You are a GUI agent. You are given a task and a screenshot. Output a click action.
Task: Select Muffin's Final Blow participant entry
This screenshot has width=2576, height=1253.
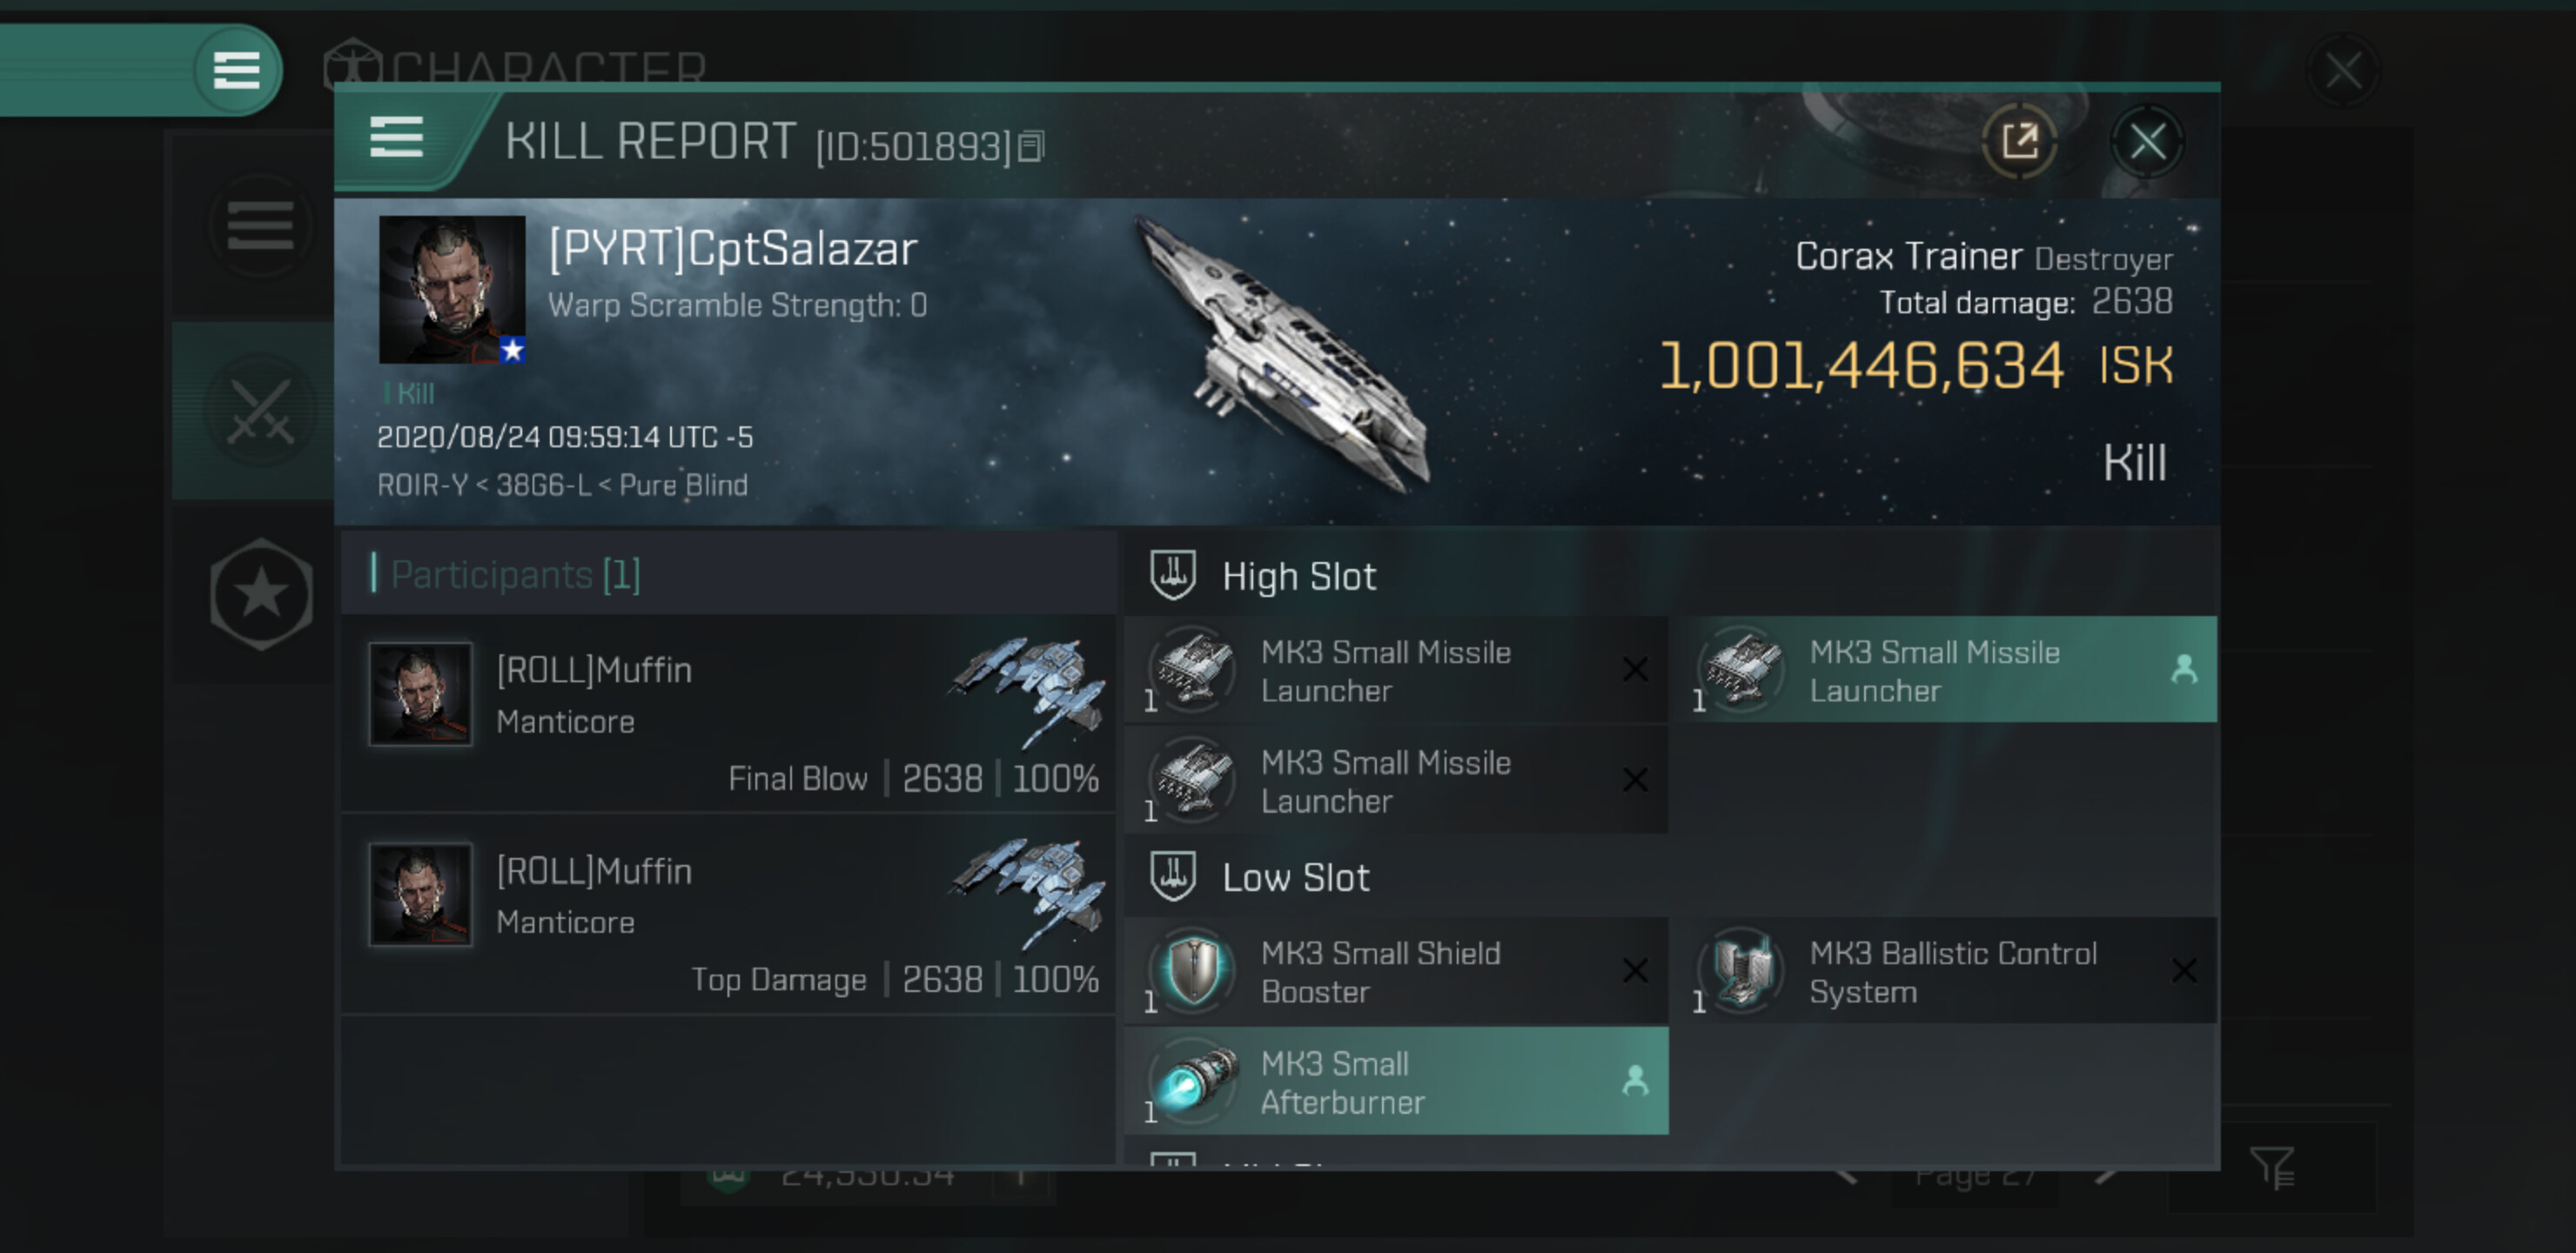pyautogui.click(x=728, y=714)
